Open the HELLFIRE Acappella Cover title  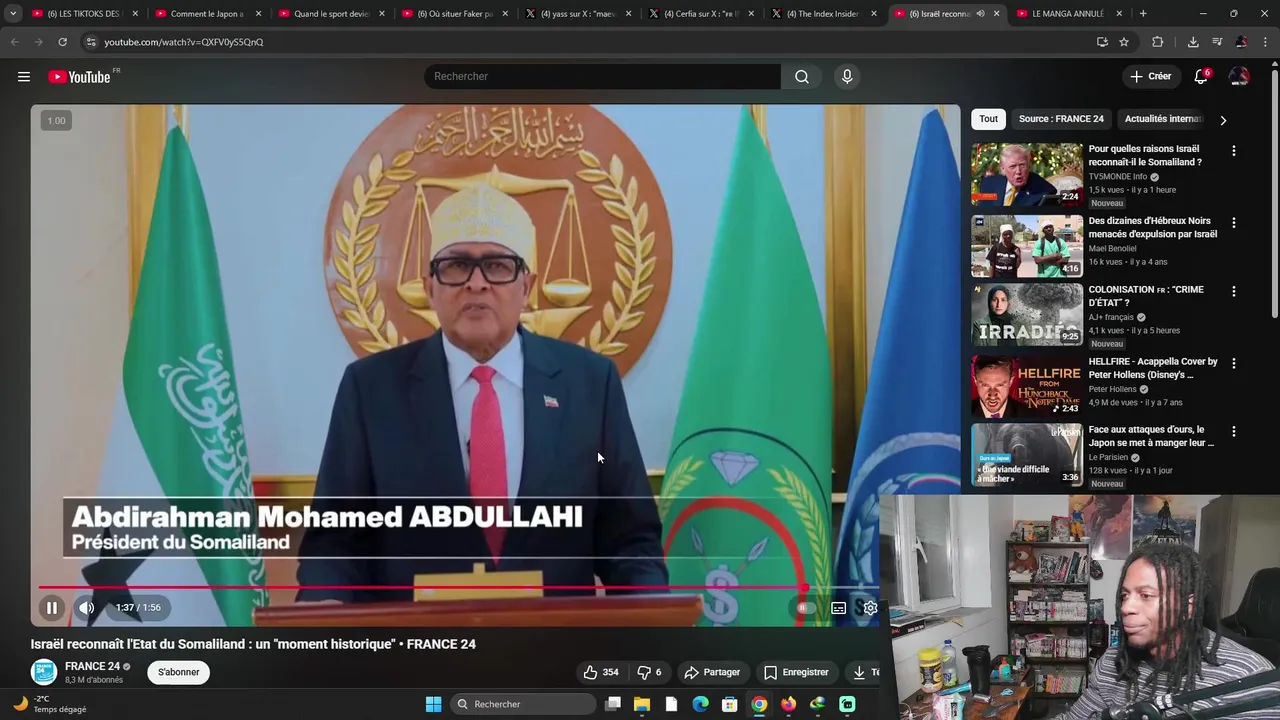[1153, 368]
